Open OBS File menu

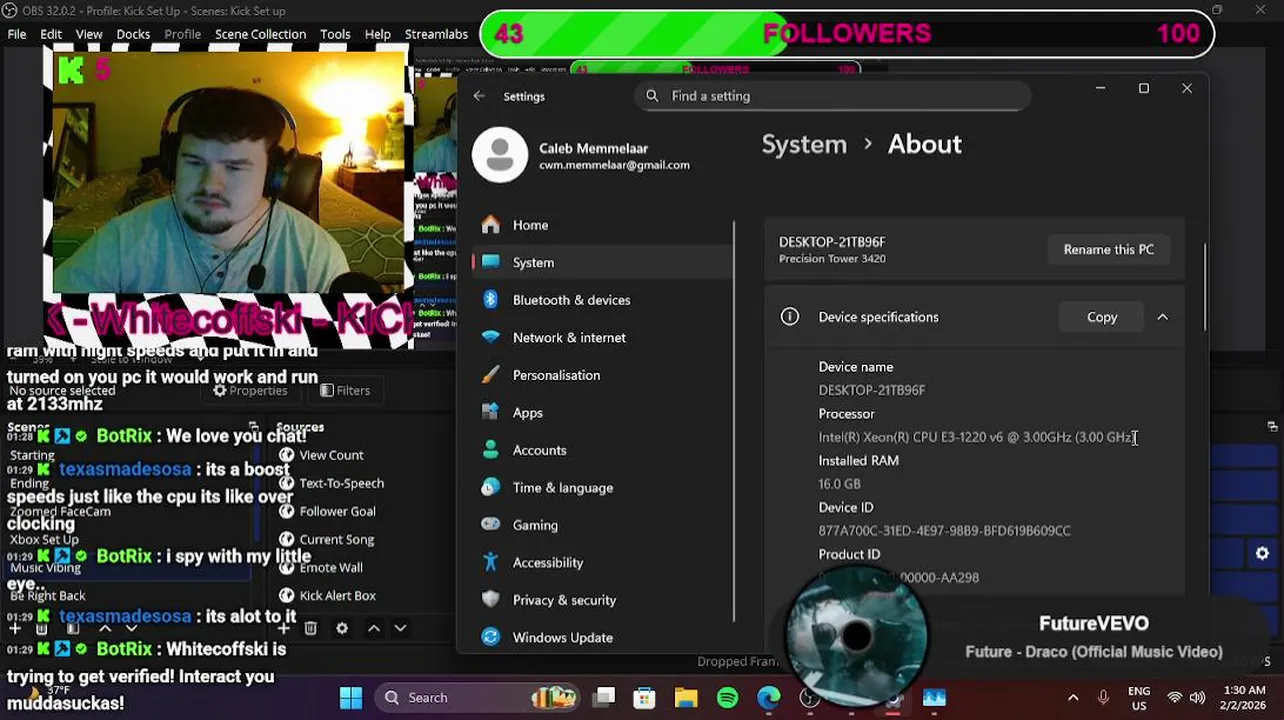point(17,34)
